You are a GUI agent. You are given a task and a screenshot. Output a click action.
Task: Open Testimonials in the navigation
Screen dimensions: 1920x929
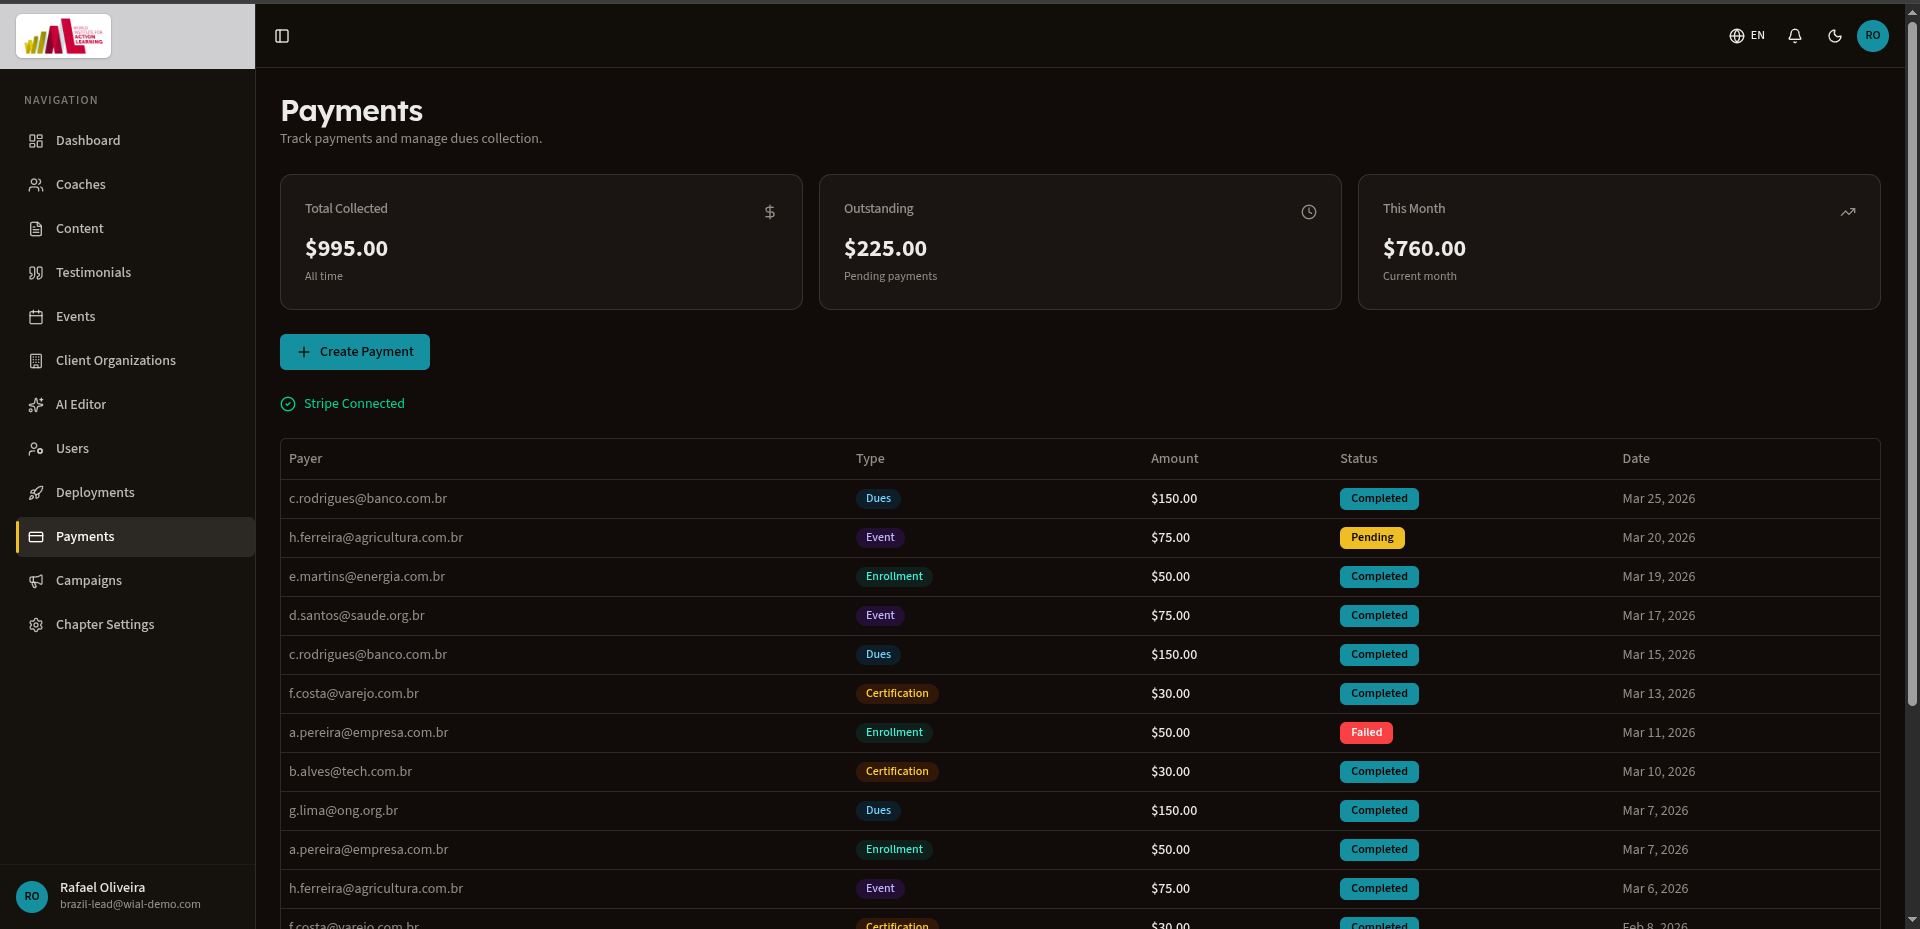click(135, 273)
